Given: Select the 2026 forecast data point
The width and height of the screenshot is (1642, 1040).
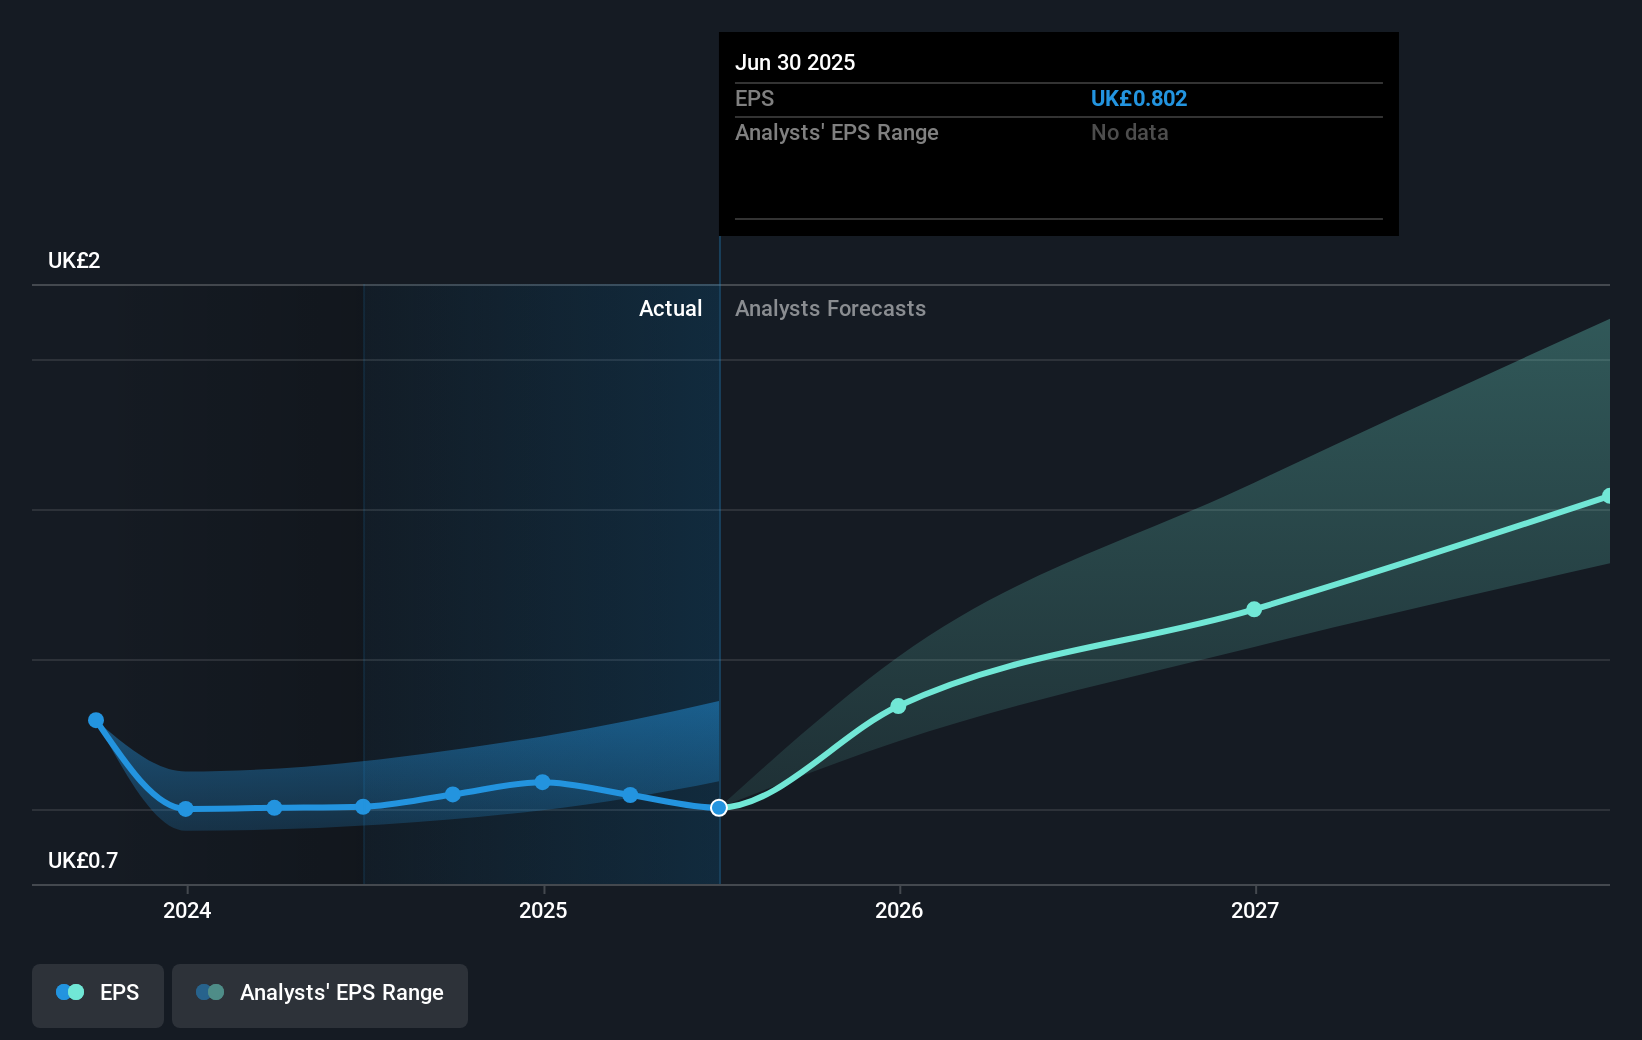Looking at the screenshot, I should pyautogui.click(x=899, y=706).
